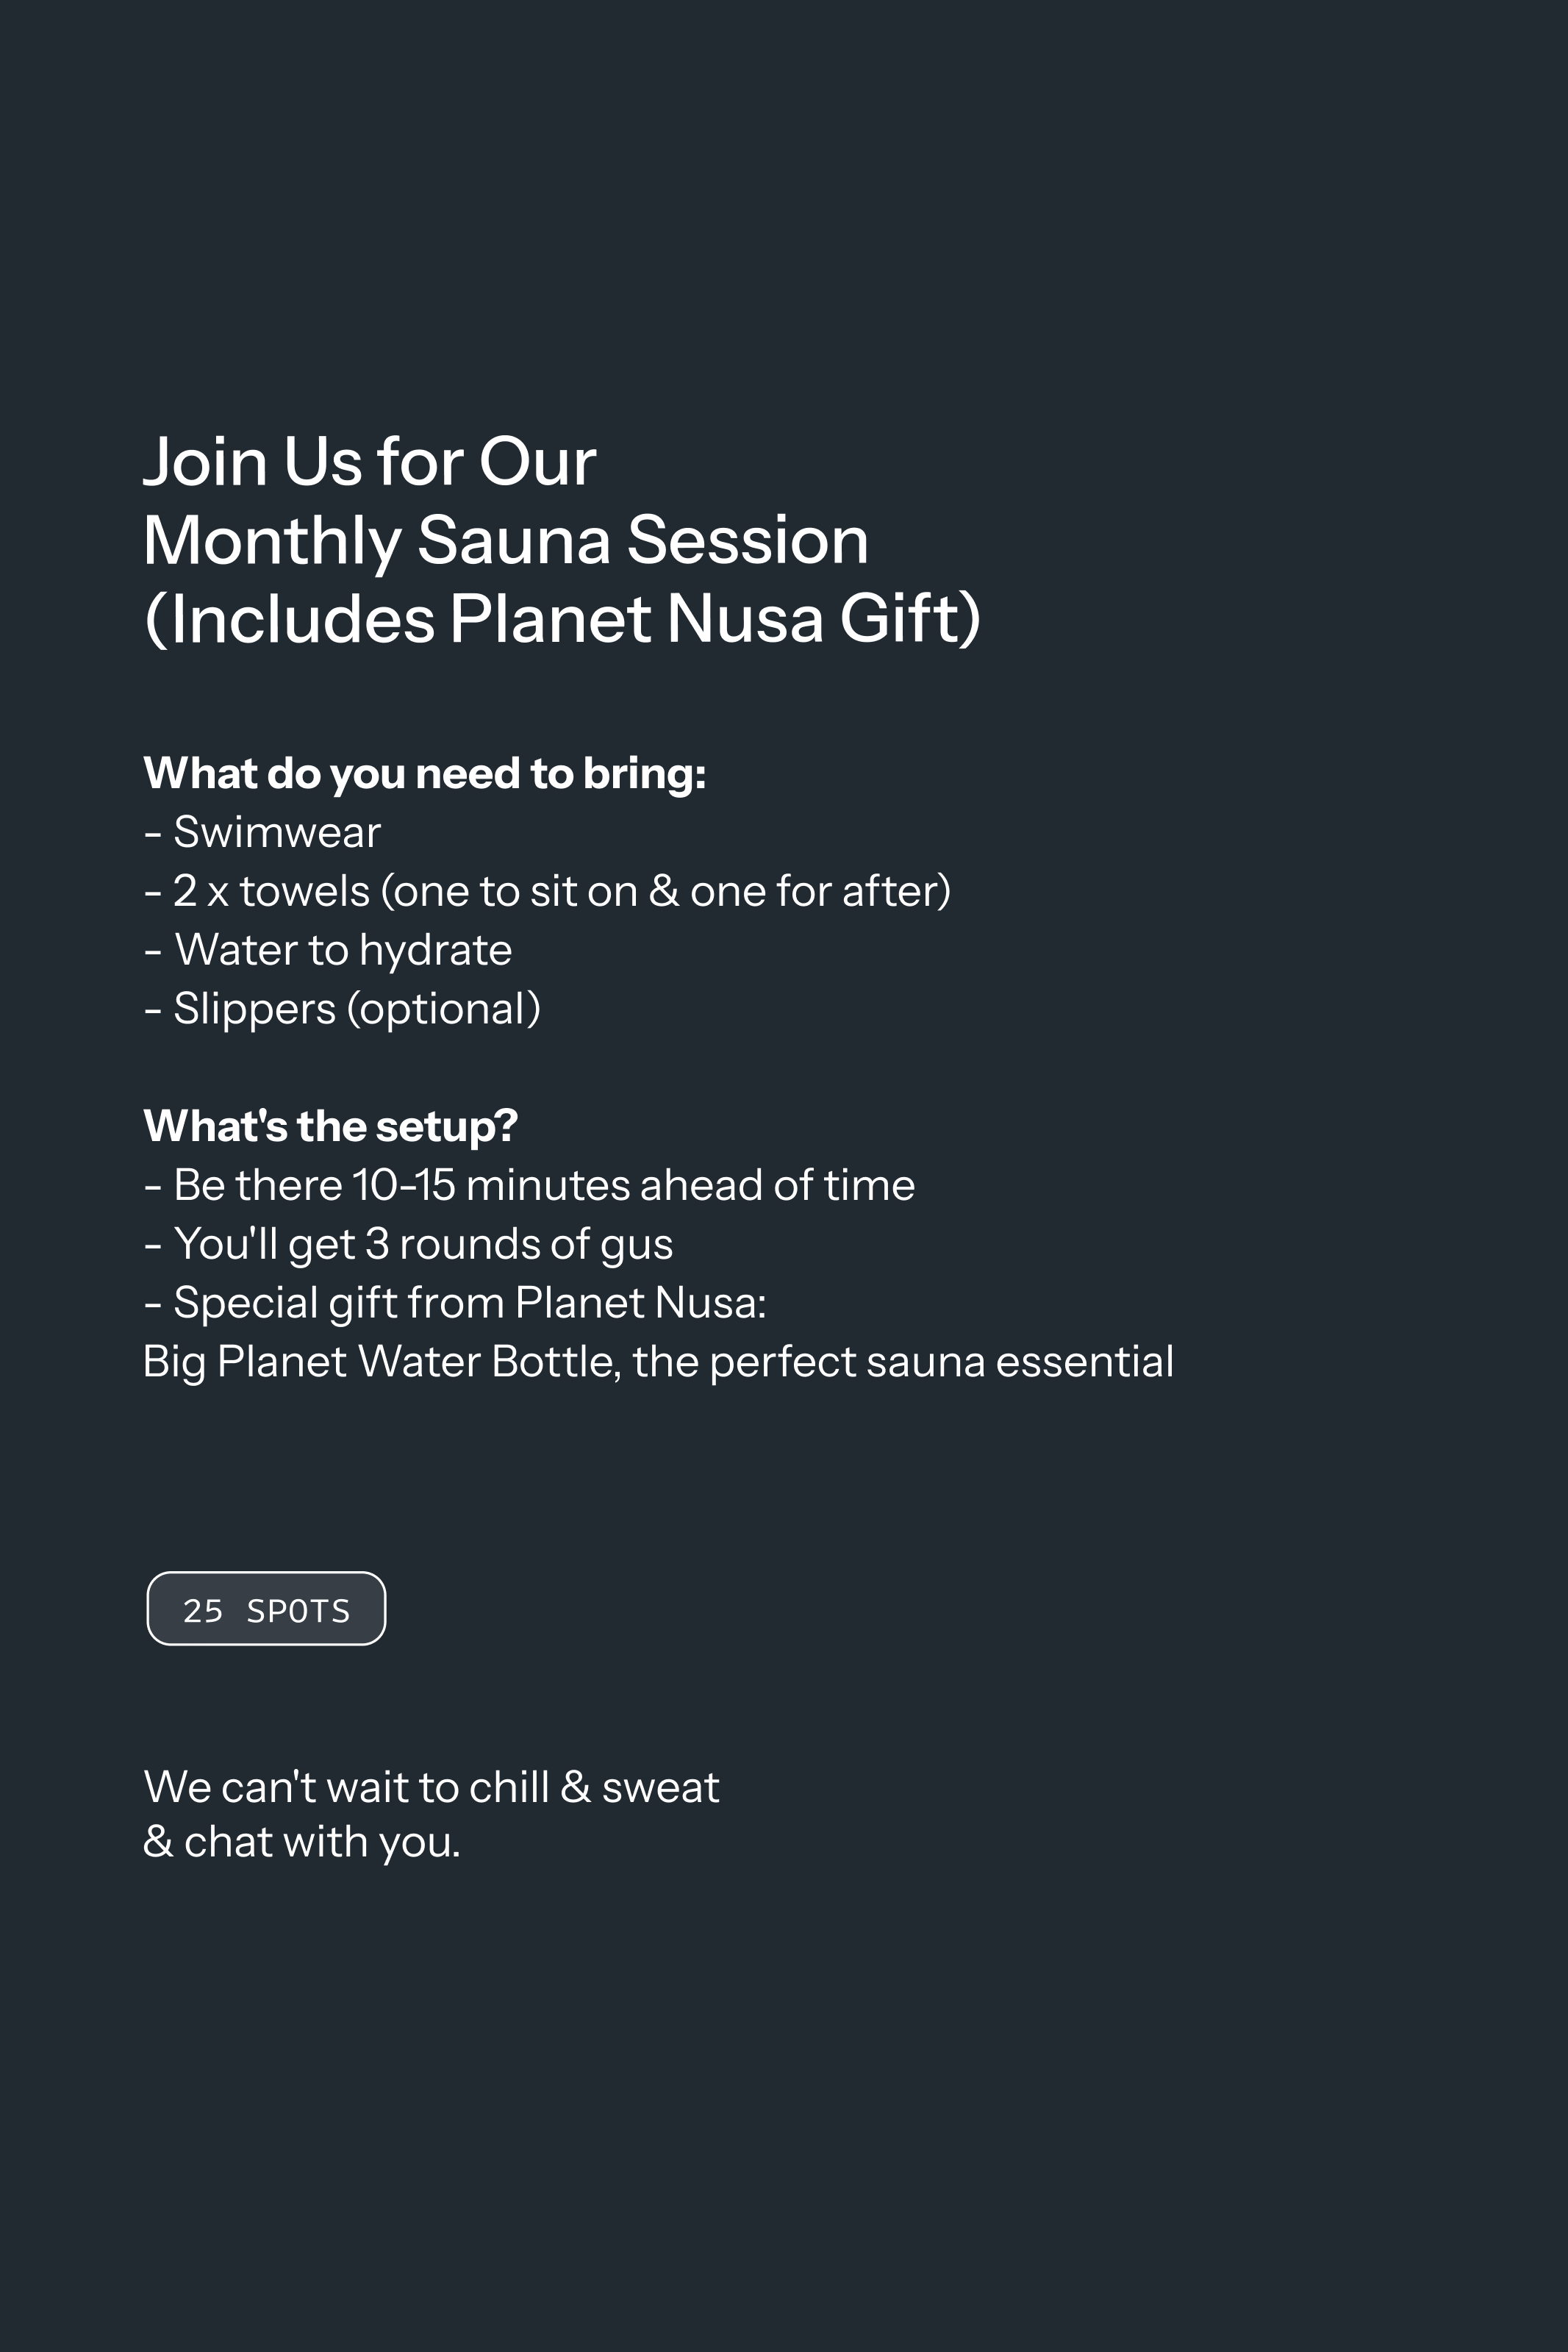Click the 'Special gift from Planet Nusa:' line
The height and width of the screenshot is (2352, 1568).
tap(455, 1303)
